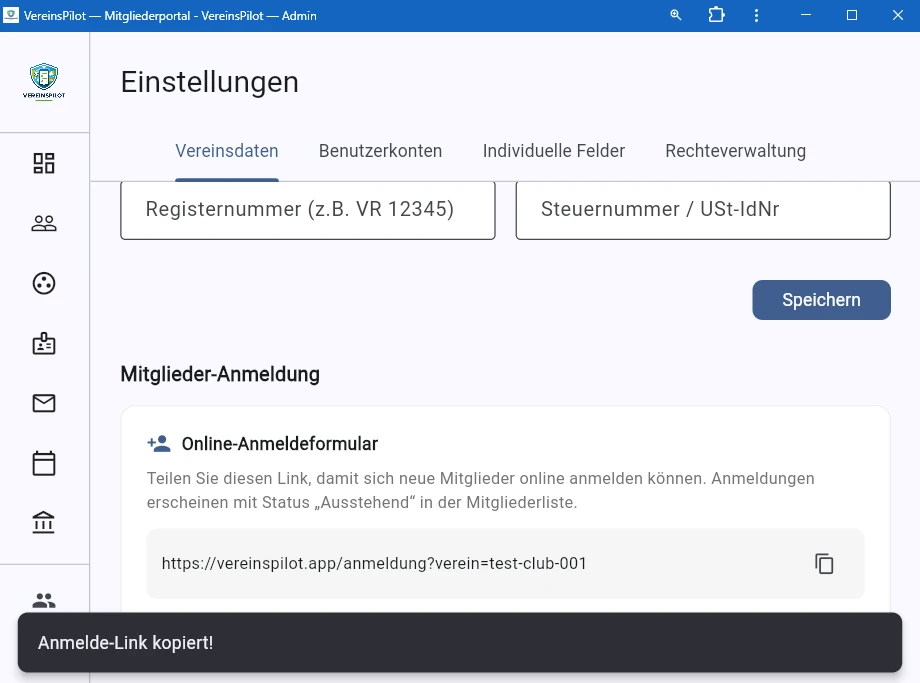Open the membership card icon in the sidebar
Image resolution: width=920 pixels, height=683 pixels.
pos(43,343)
